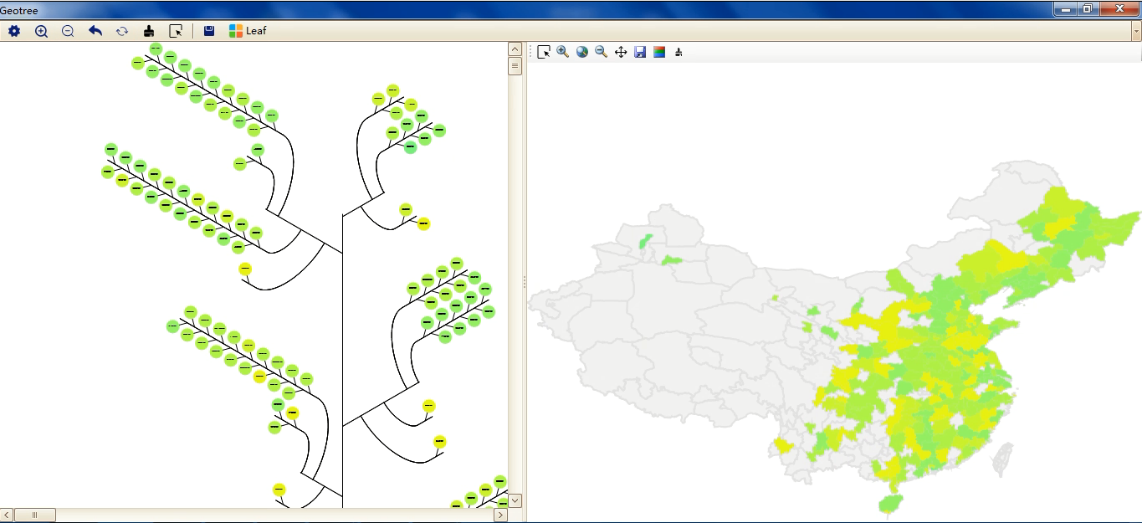Open the map color scheme swatch
Viewport: 1142px width, 523px height.
pyautogui.click(x=659, y=52)
